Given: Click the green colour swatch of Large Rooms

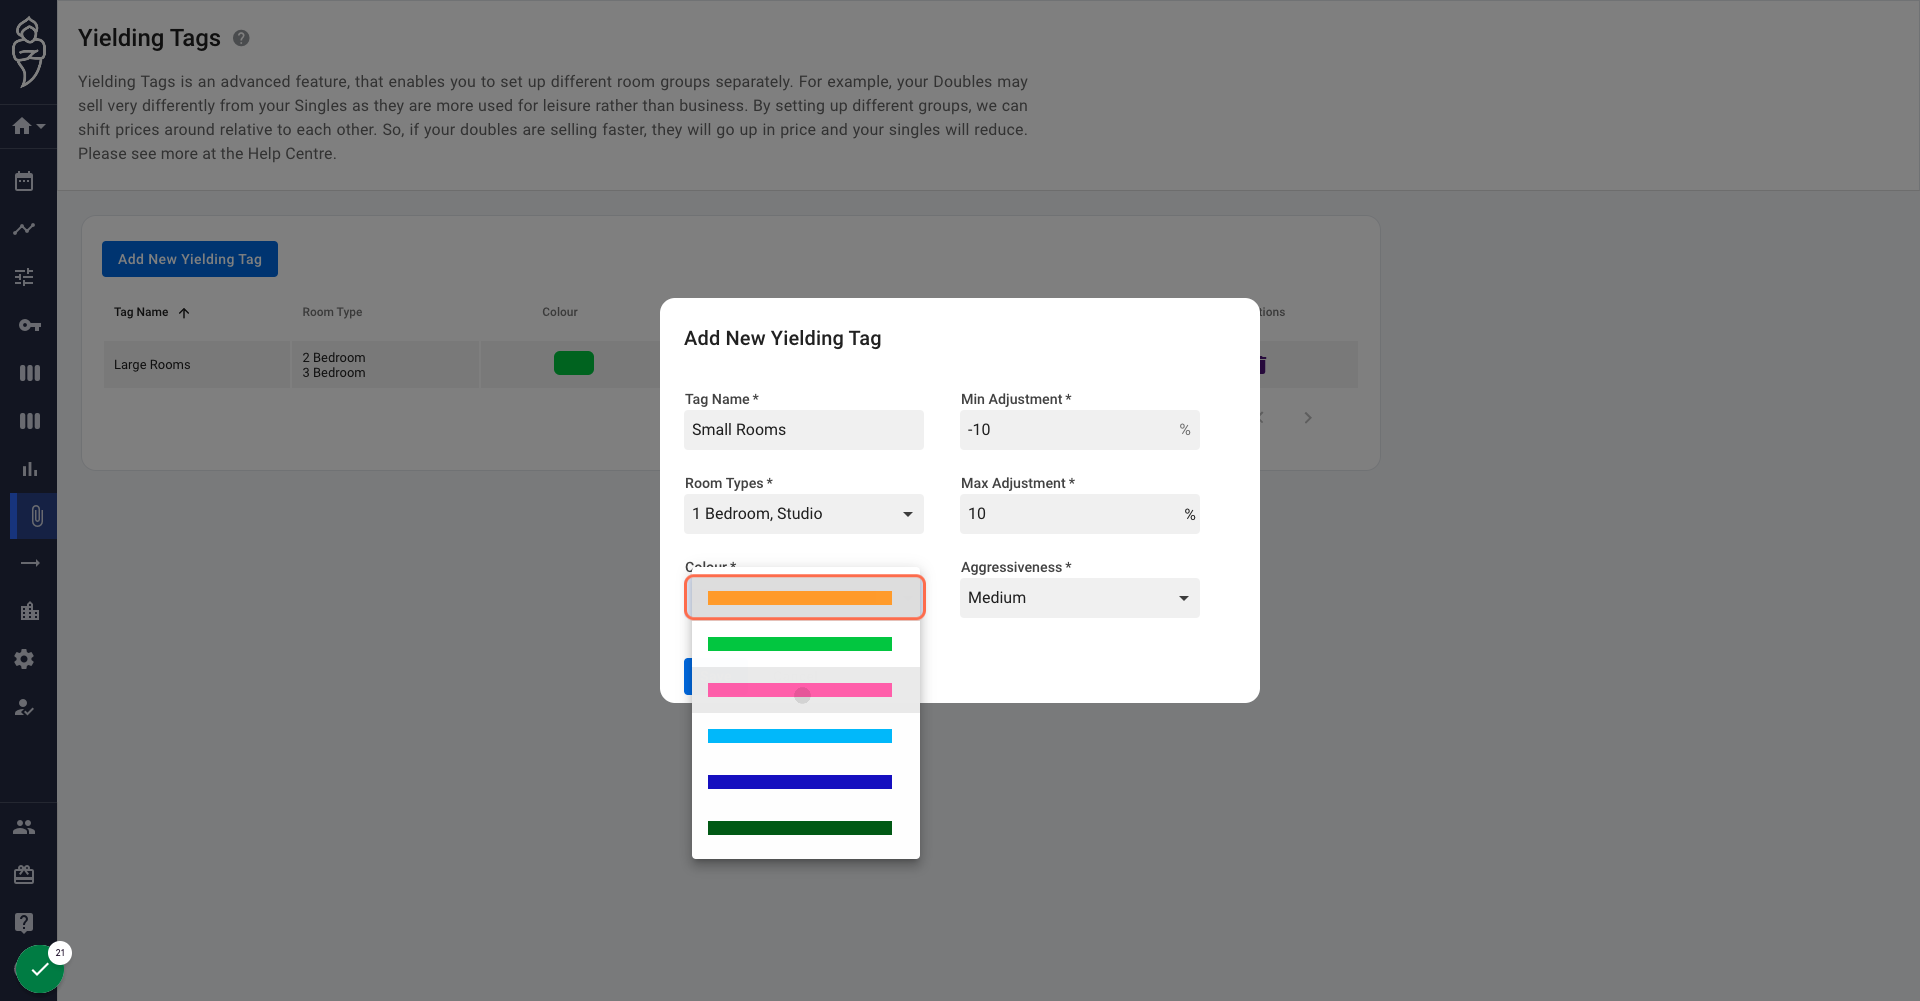Looking at the screenshot, I should 574,363.
